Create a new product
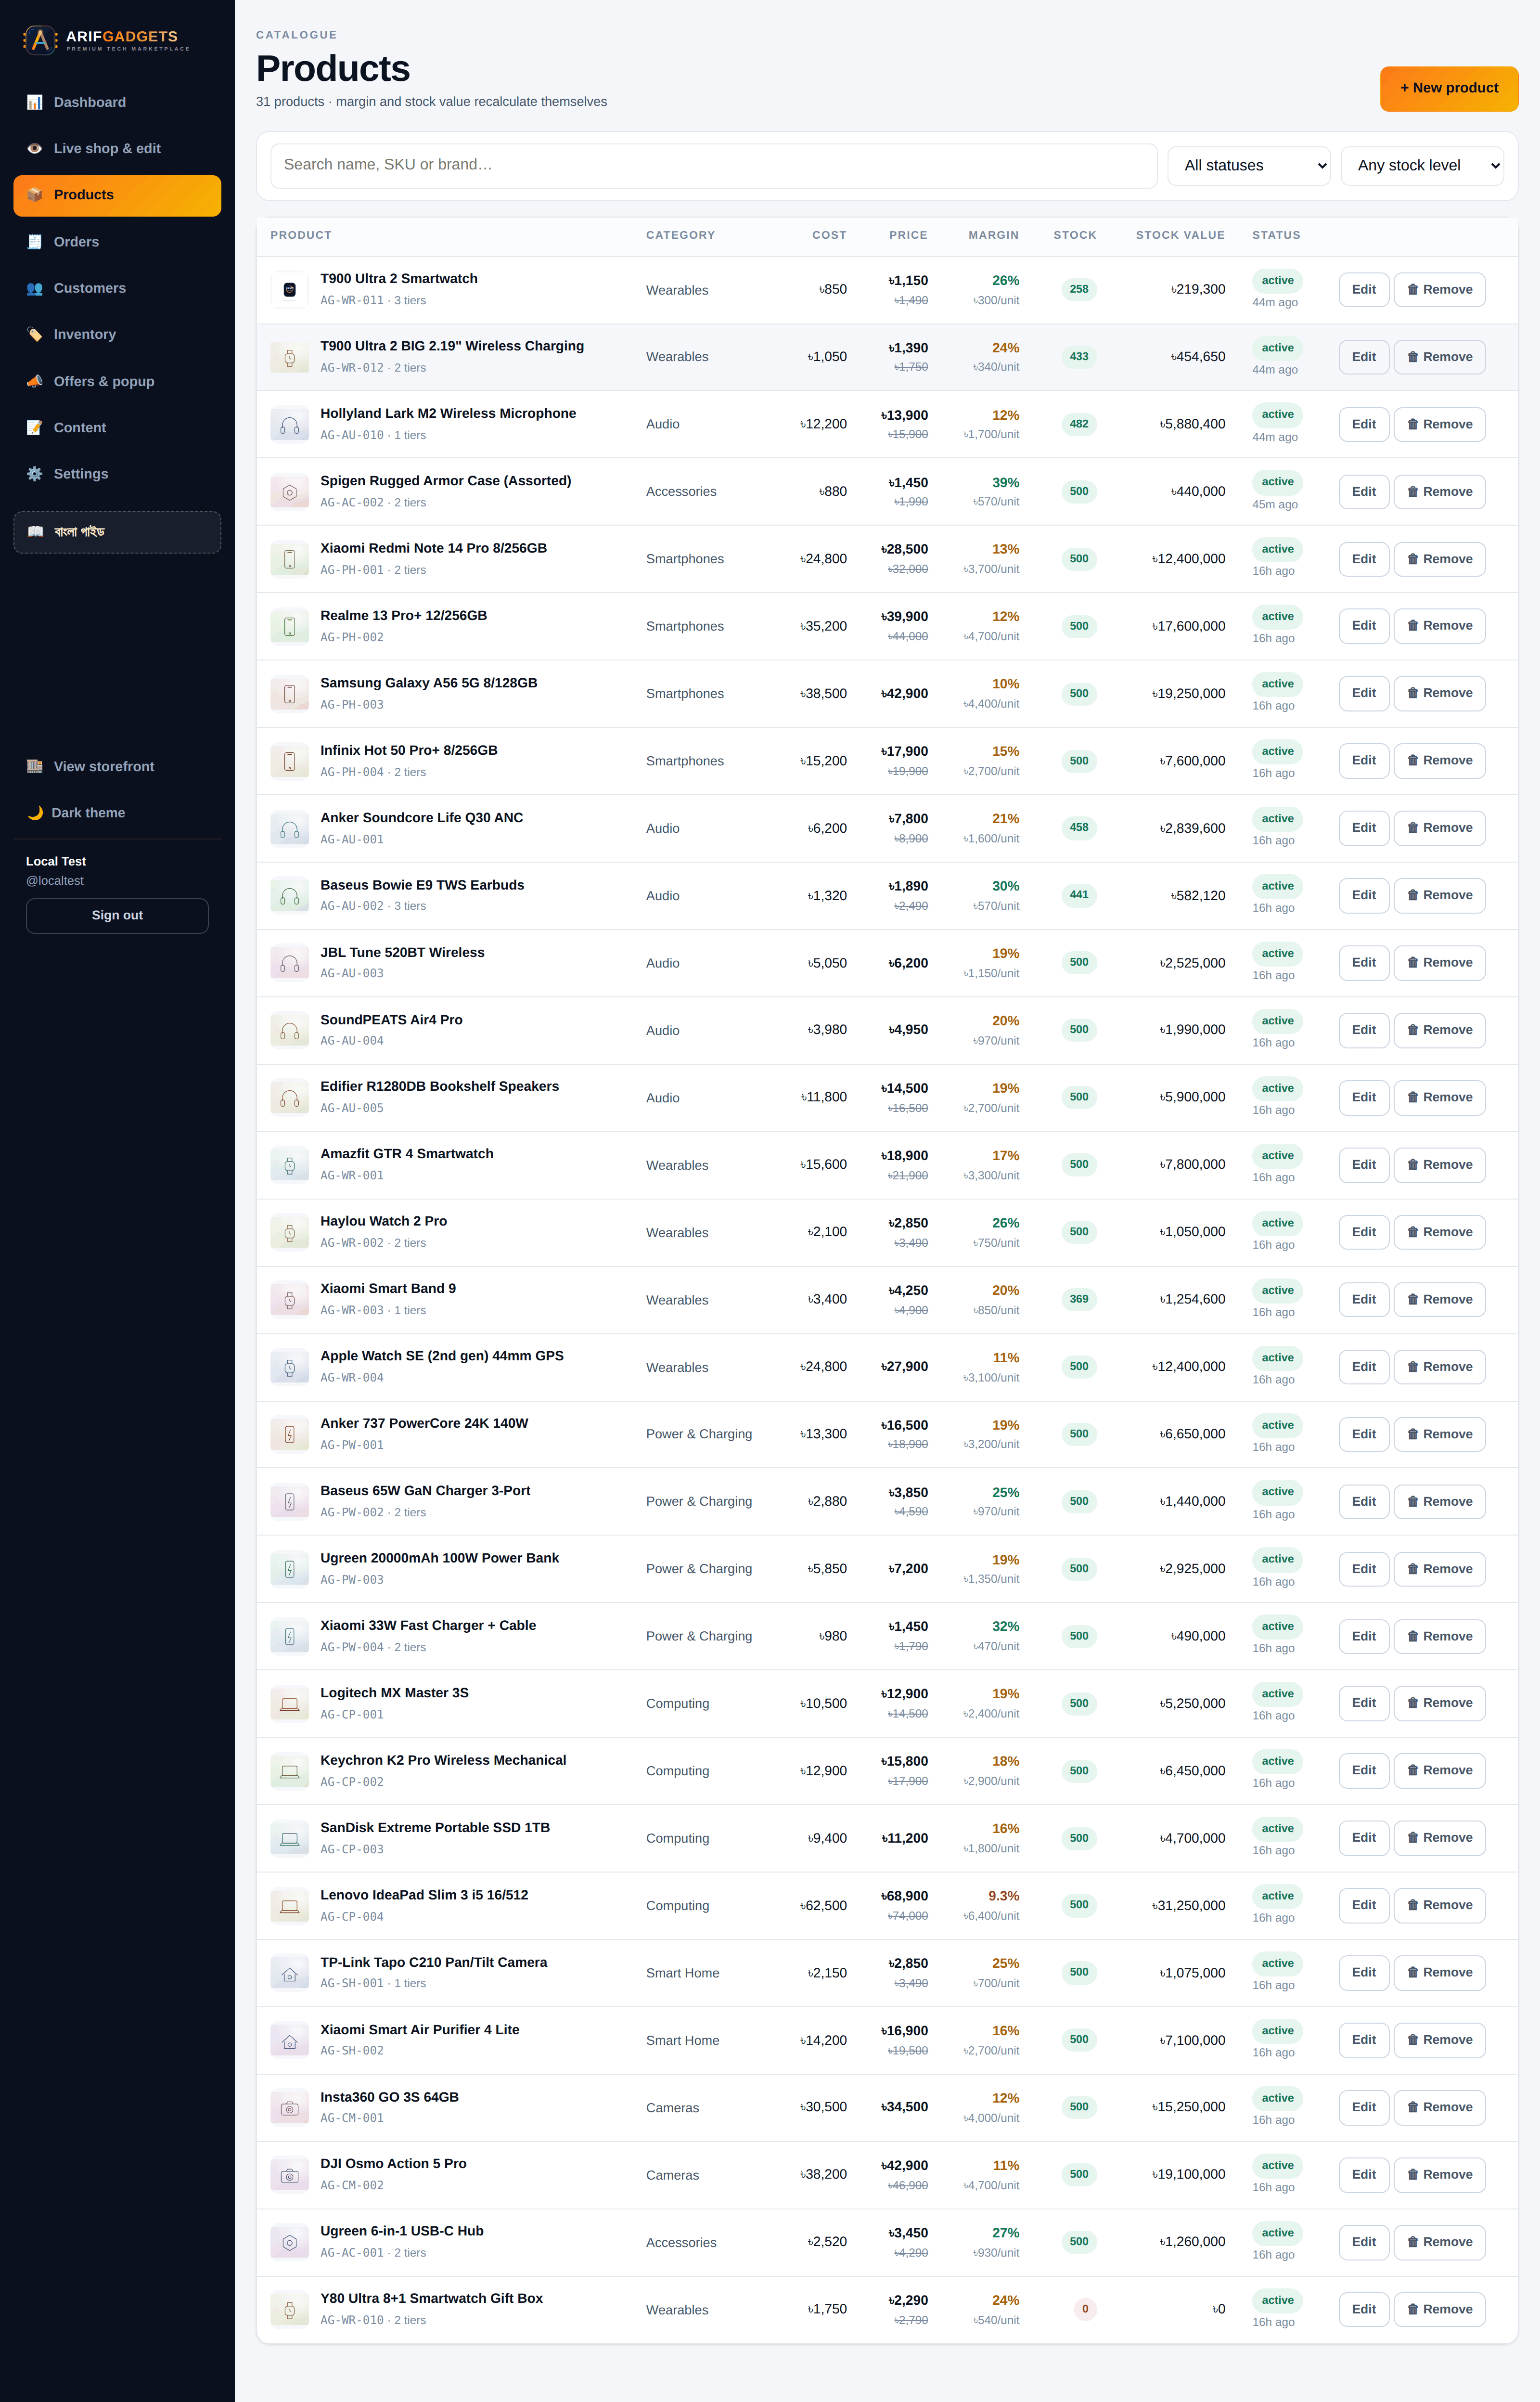The image size is (1540, 2402). click(x=1449, y=88)
